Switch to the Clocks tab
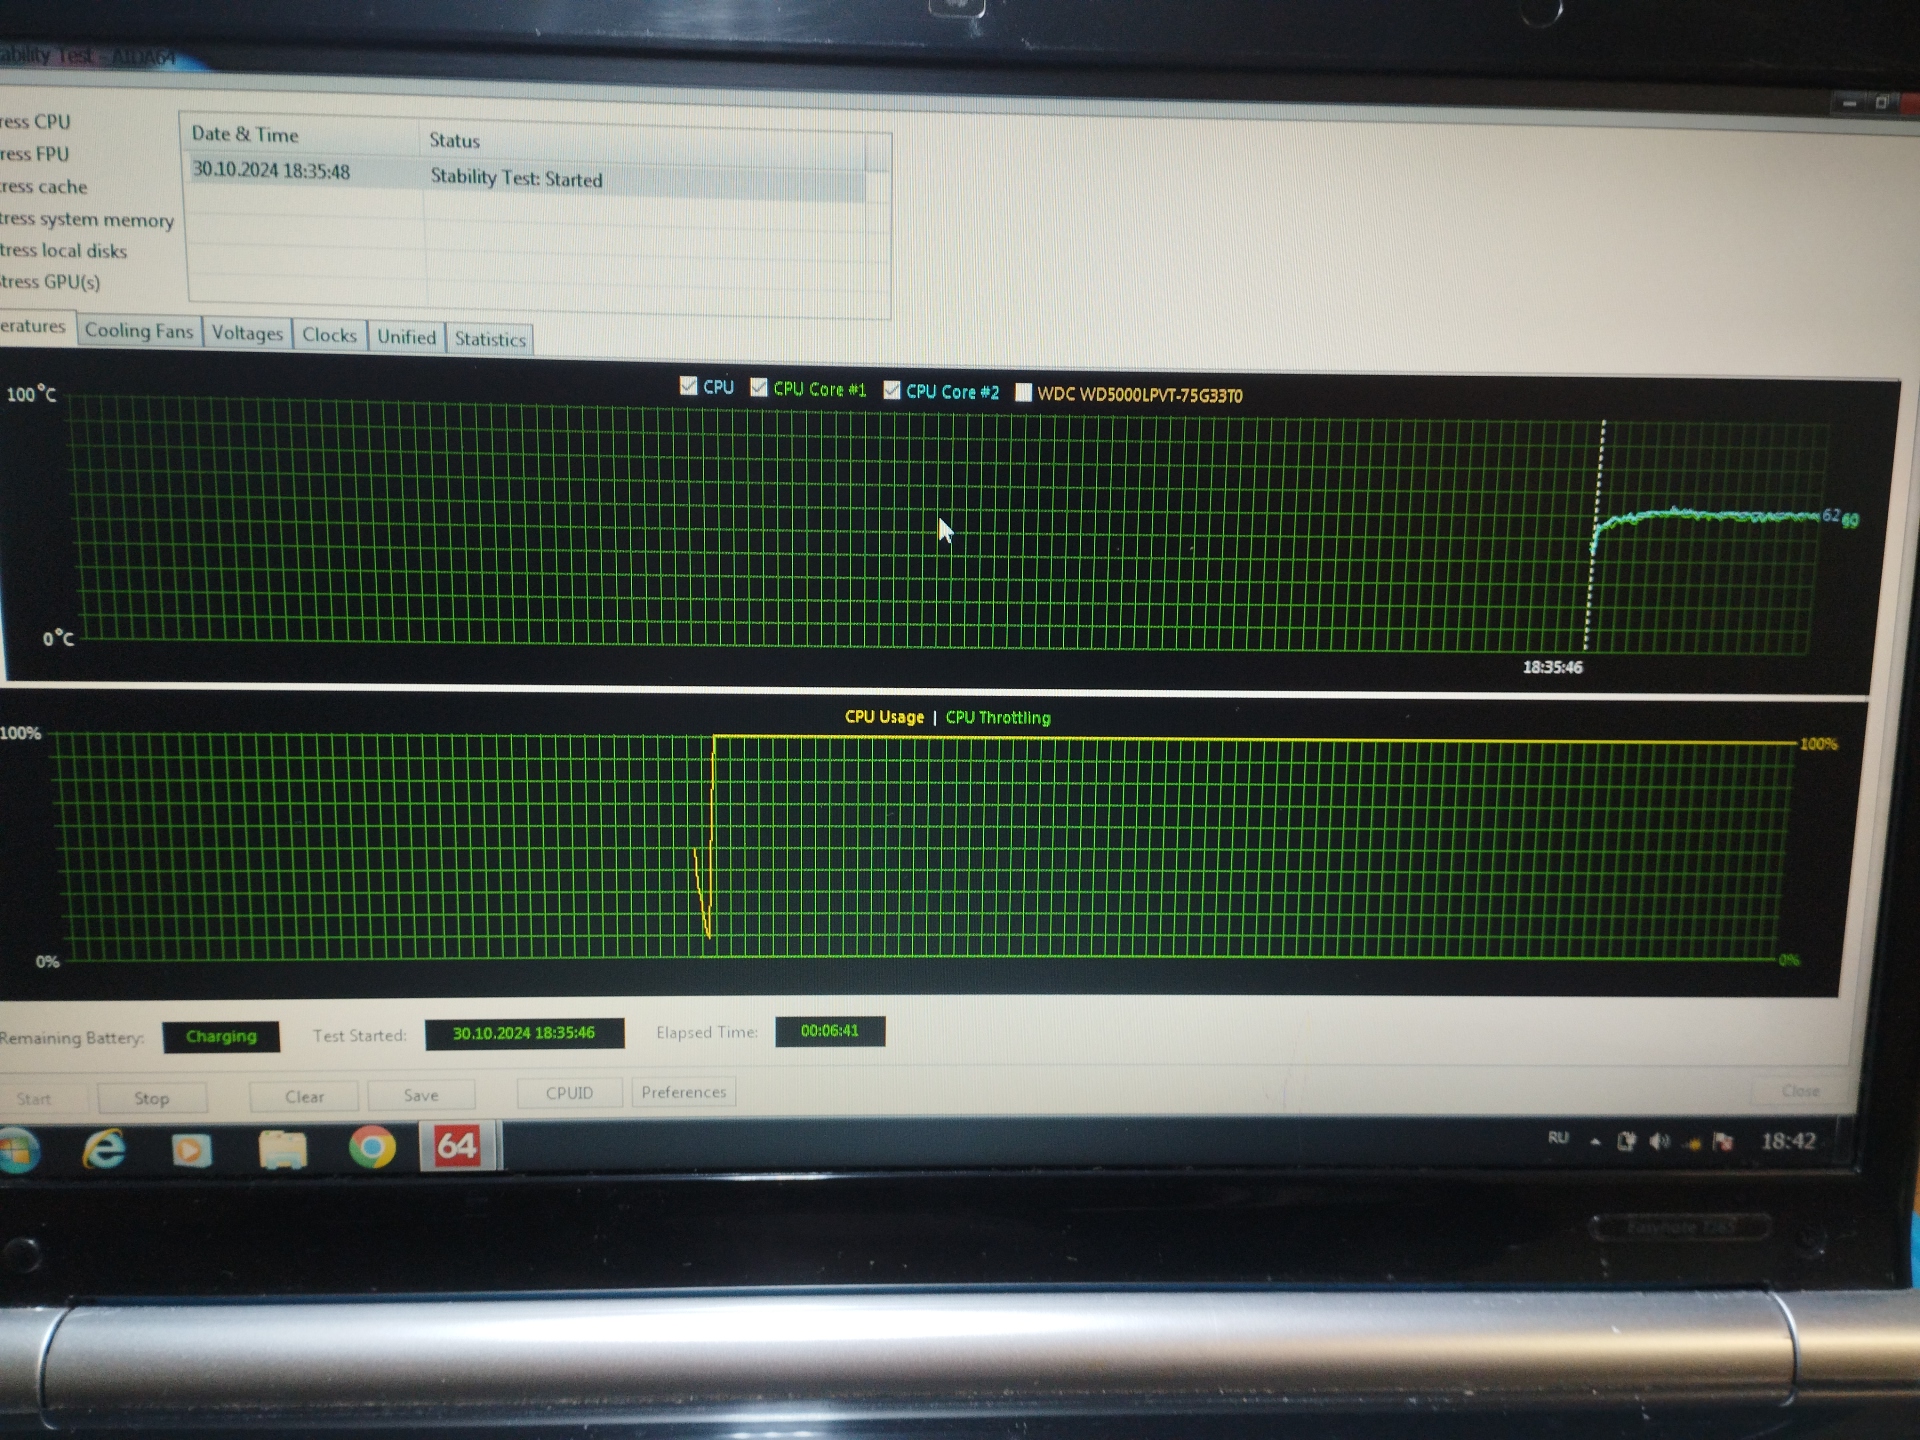The height and width of the screenshot is (1440, 1920). 329,335
